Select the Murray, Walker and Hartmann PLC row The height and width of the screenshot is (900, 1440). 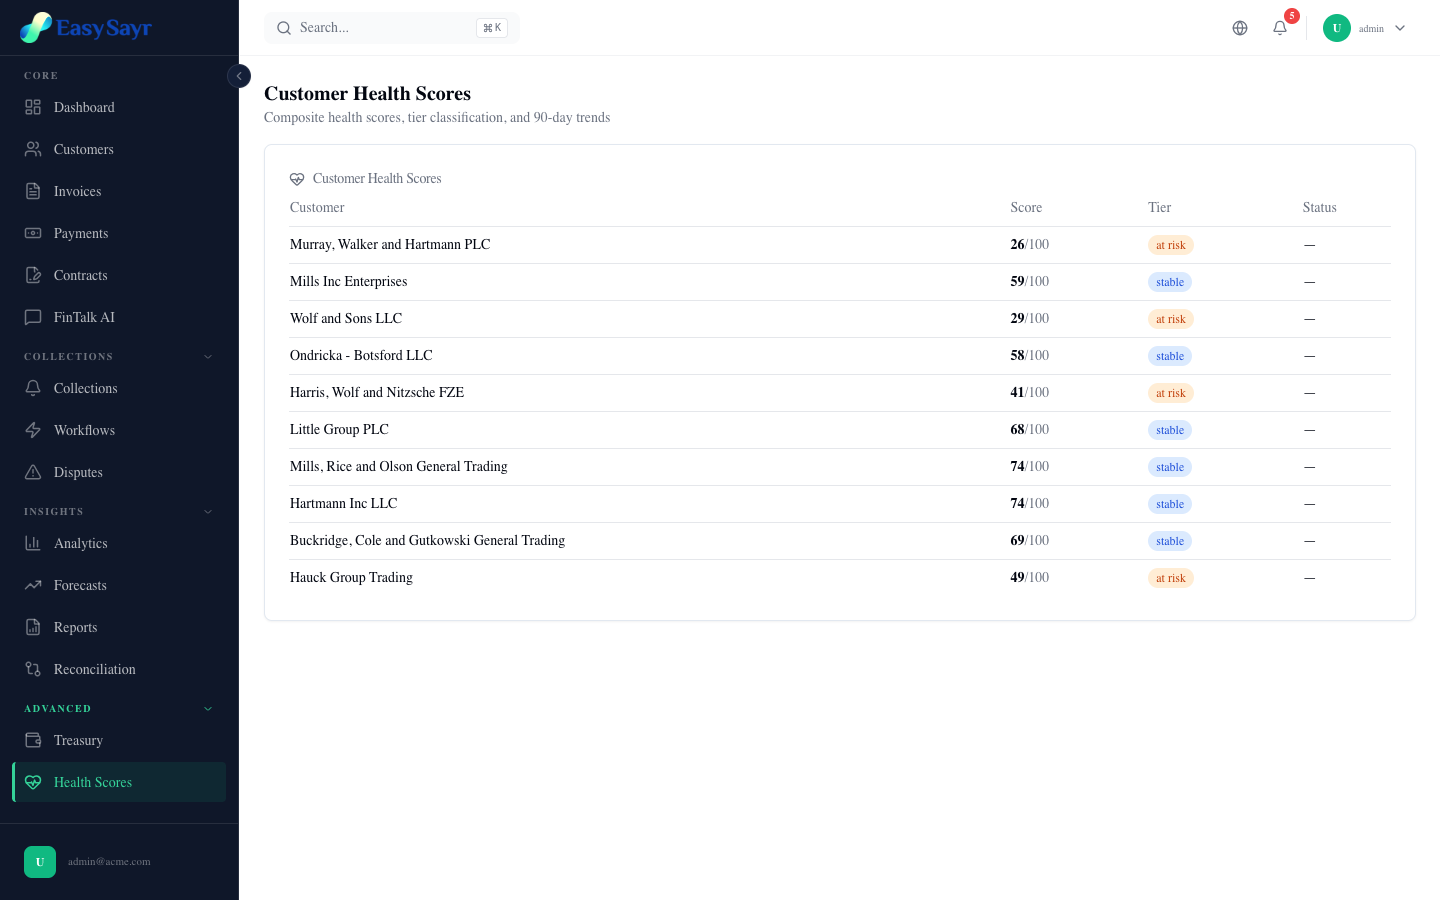click(x=390, y=245)
